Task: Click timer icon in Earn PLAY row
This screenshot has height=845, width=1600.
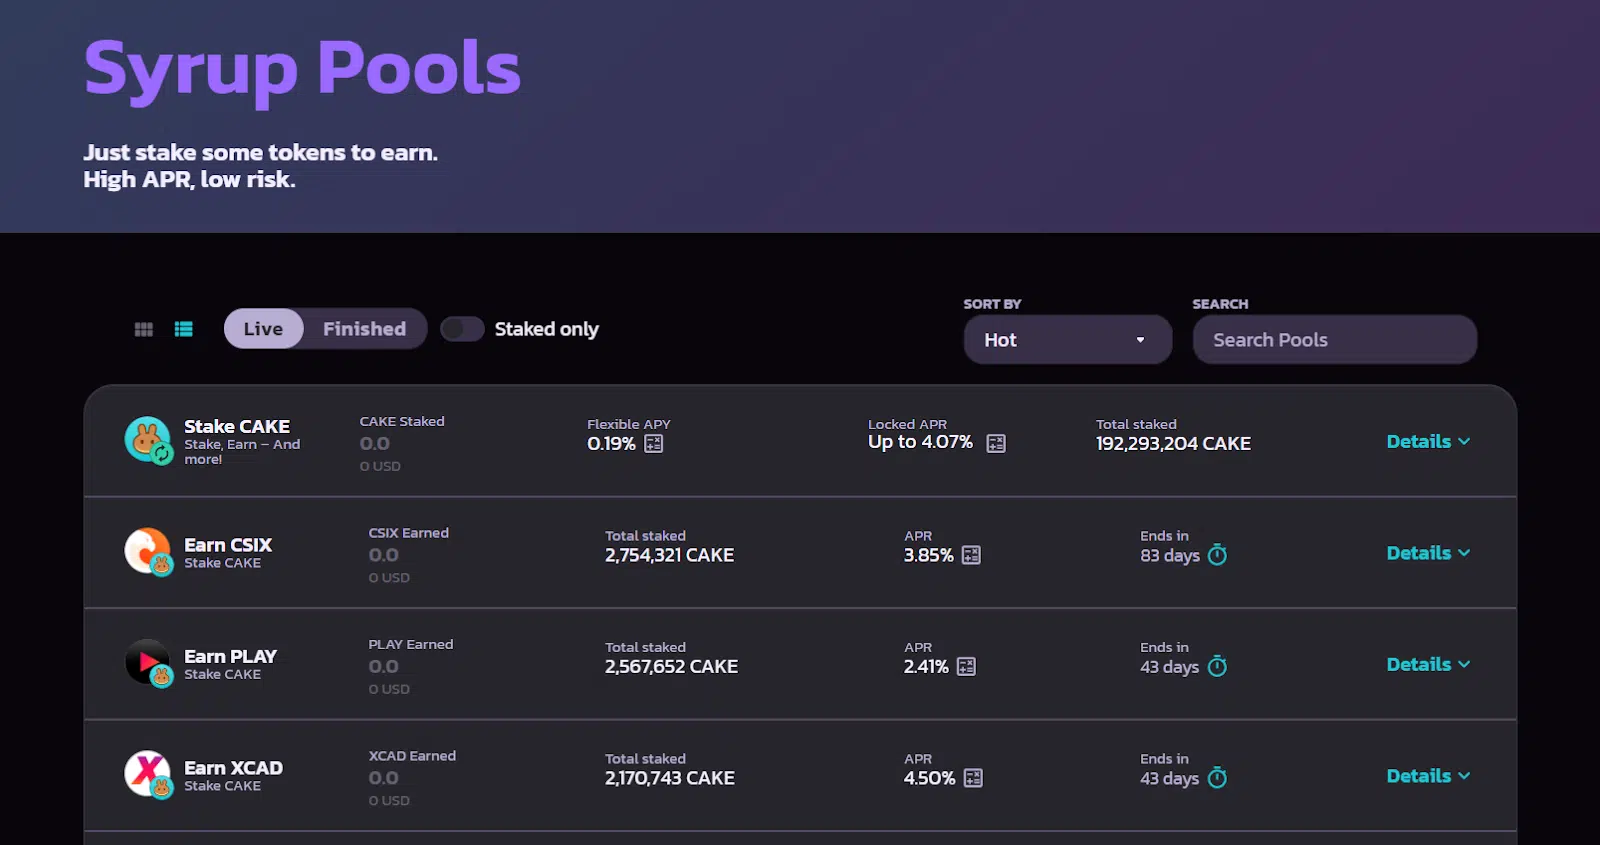Action: click(1217, 666)
